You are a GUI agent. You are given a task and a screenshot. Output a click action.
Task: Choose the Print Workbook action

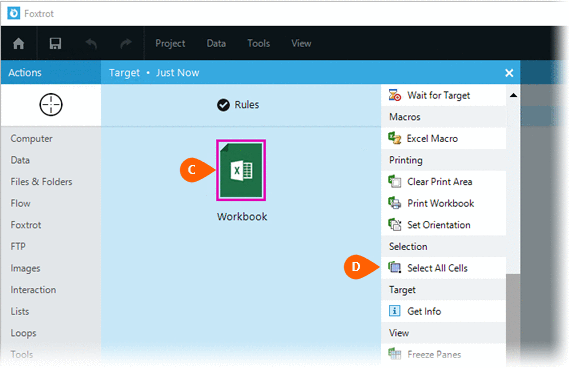pyautogui.click(x=443, y=203)
